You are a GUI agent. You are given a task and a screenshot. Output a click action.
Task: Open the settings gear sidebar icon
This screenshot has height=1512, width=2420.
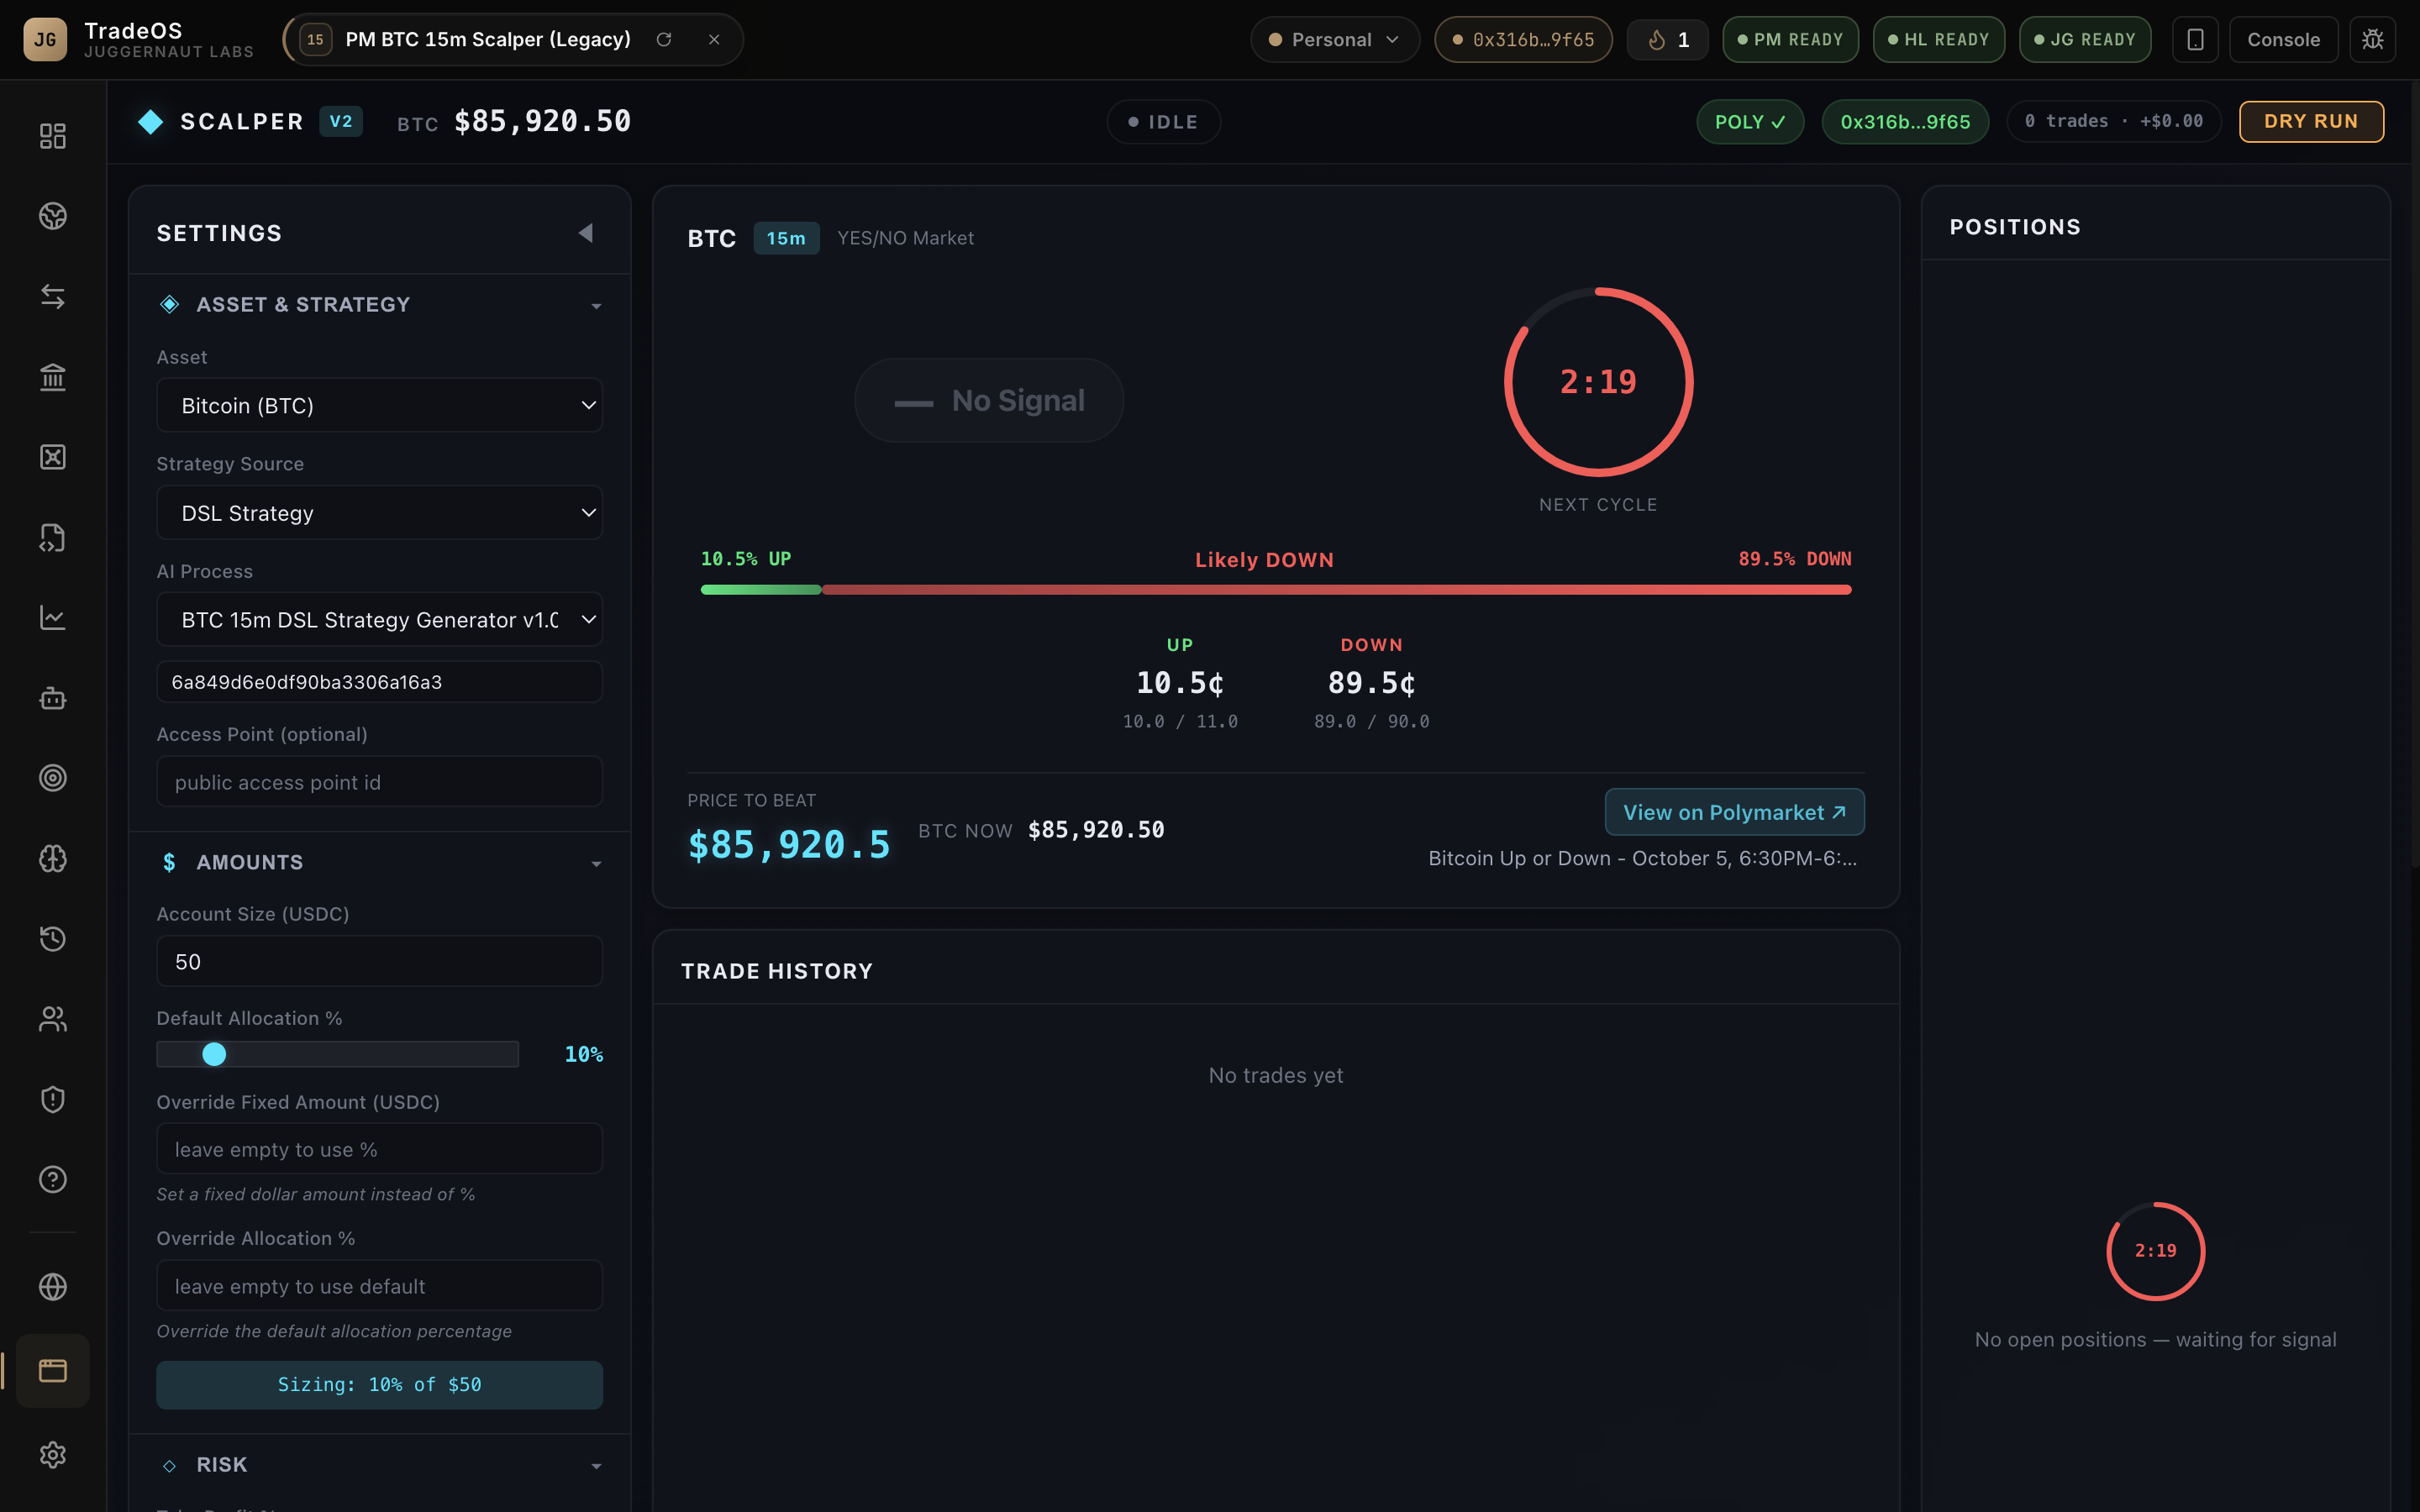coord(52,1455)
